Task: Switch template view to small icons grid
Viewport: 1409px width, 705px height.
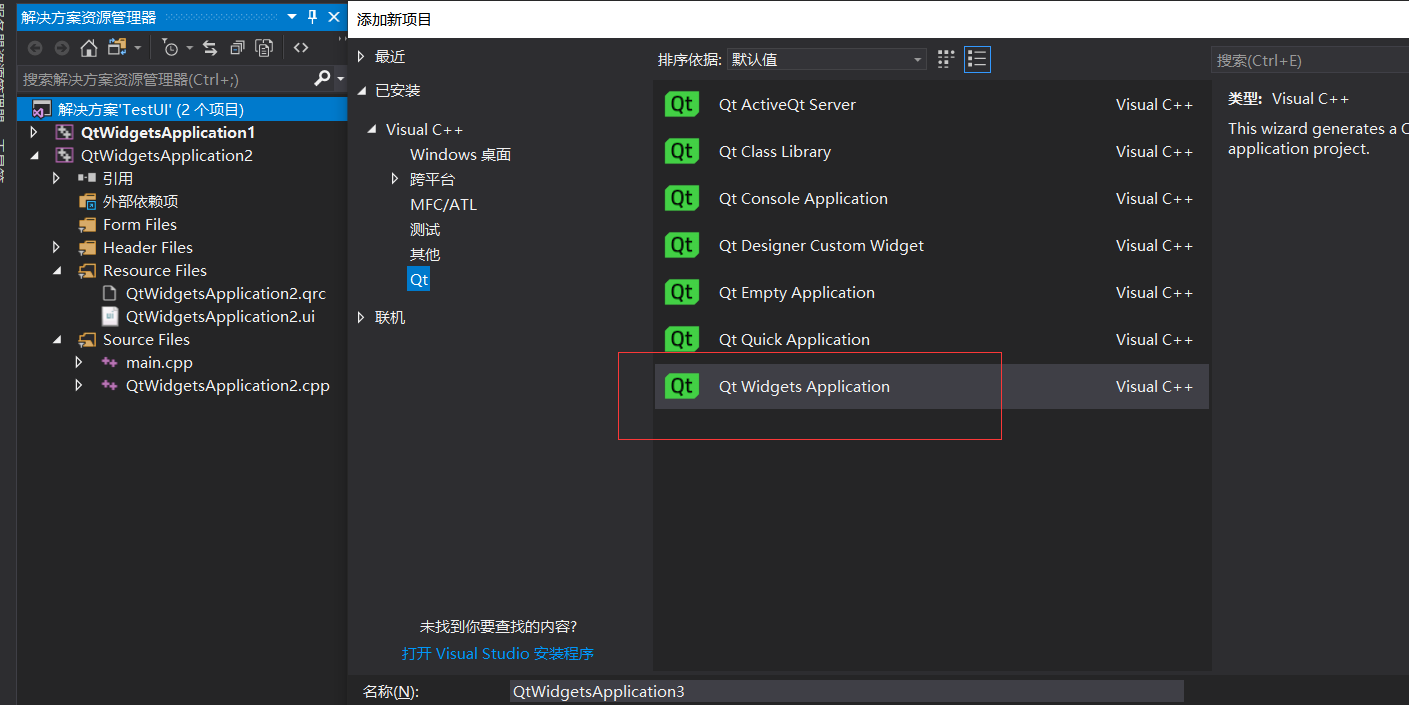Action: 946,60
